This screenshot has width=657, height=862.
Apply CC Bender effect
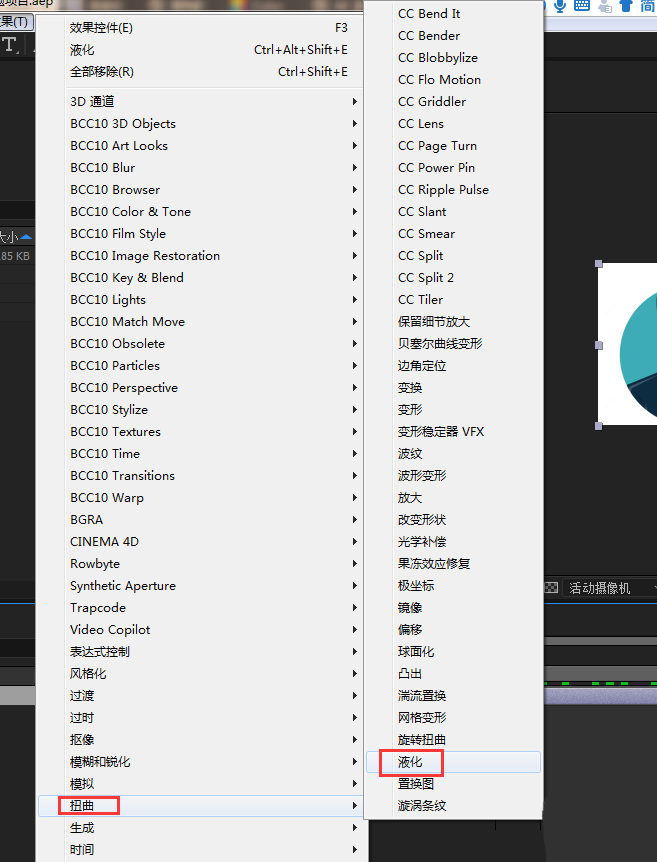pos(454,36)
